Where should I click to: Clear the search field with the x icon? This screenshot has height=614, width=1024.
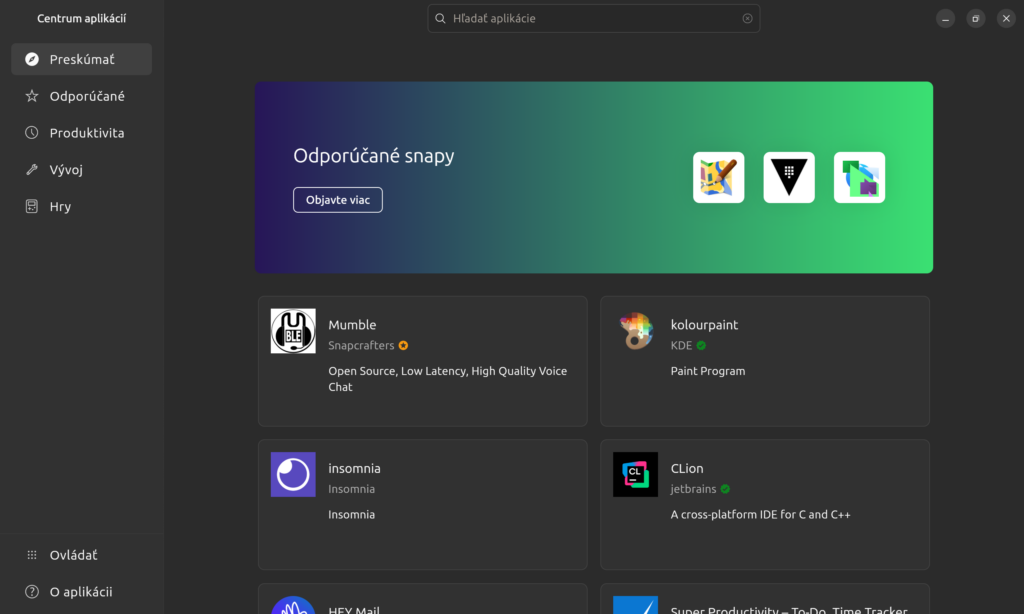coord(747,18)
